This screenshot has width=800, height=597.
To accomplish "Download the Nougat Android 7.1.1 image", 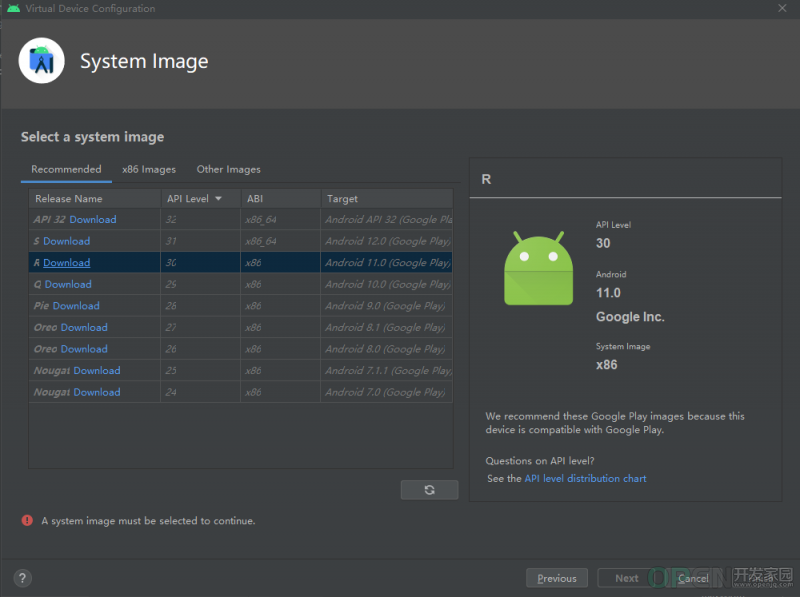I will (97, 370).
